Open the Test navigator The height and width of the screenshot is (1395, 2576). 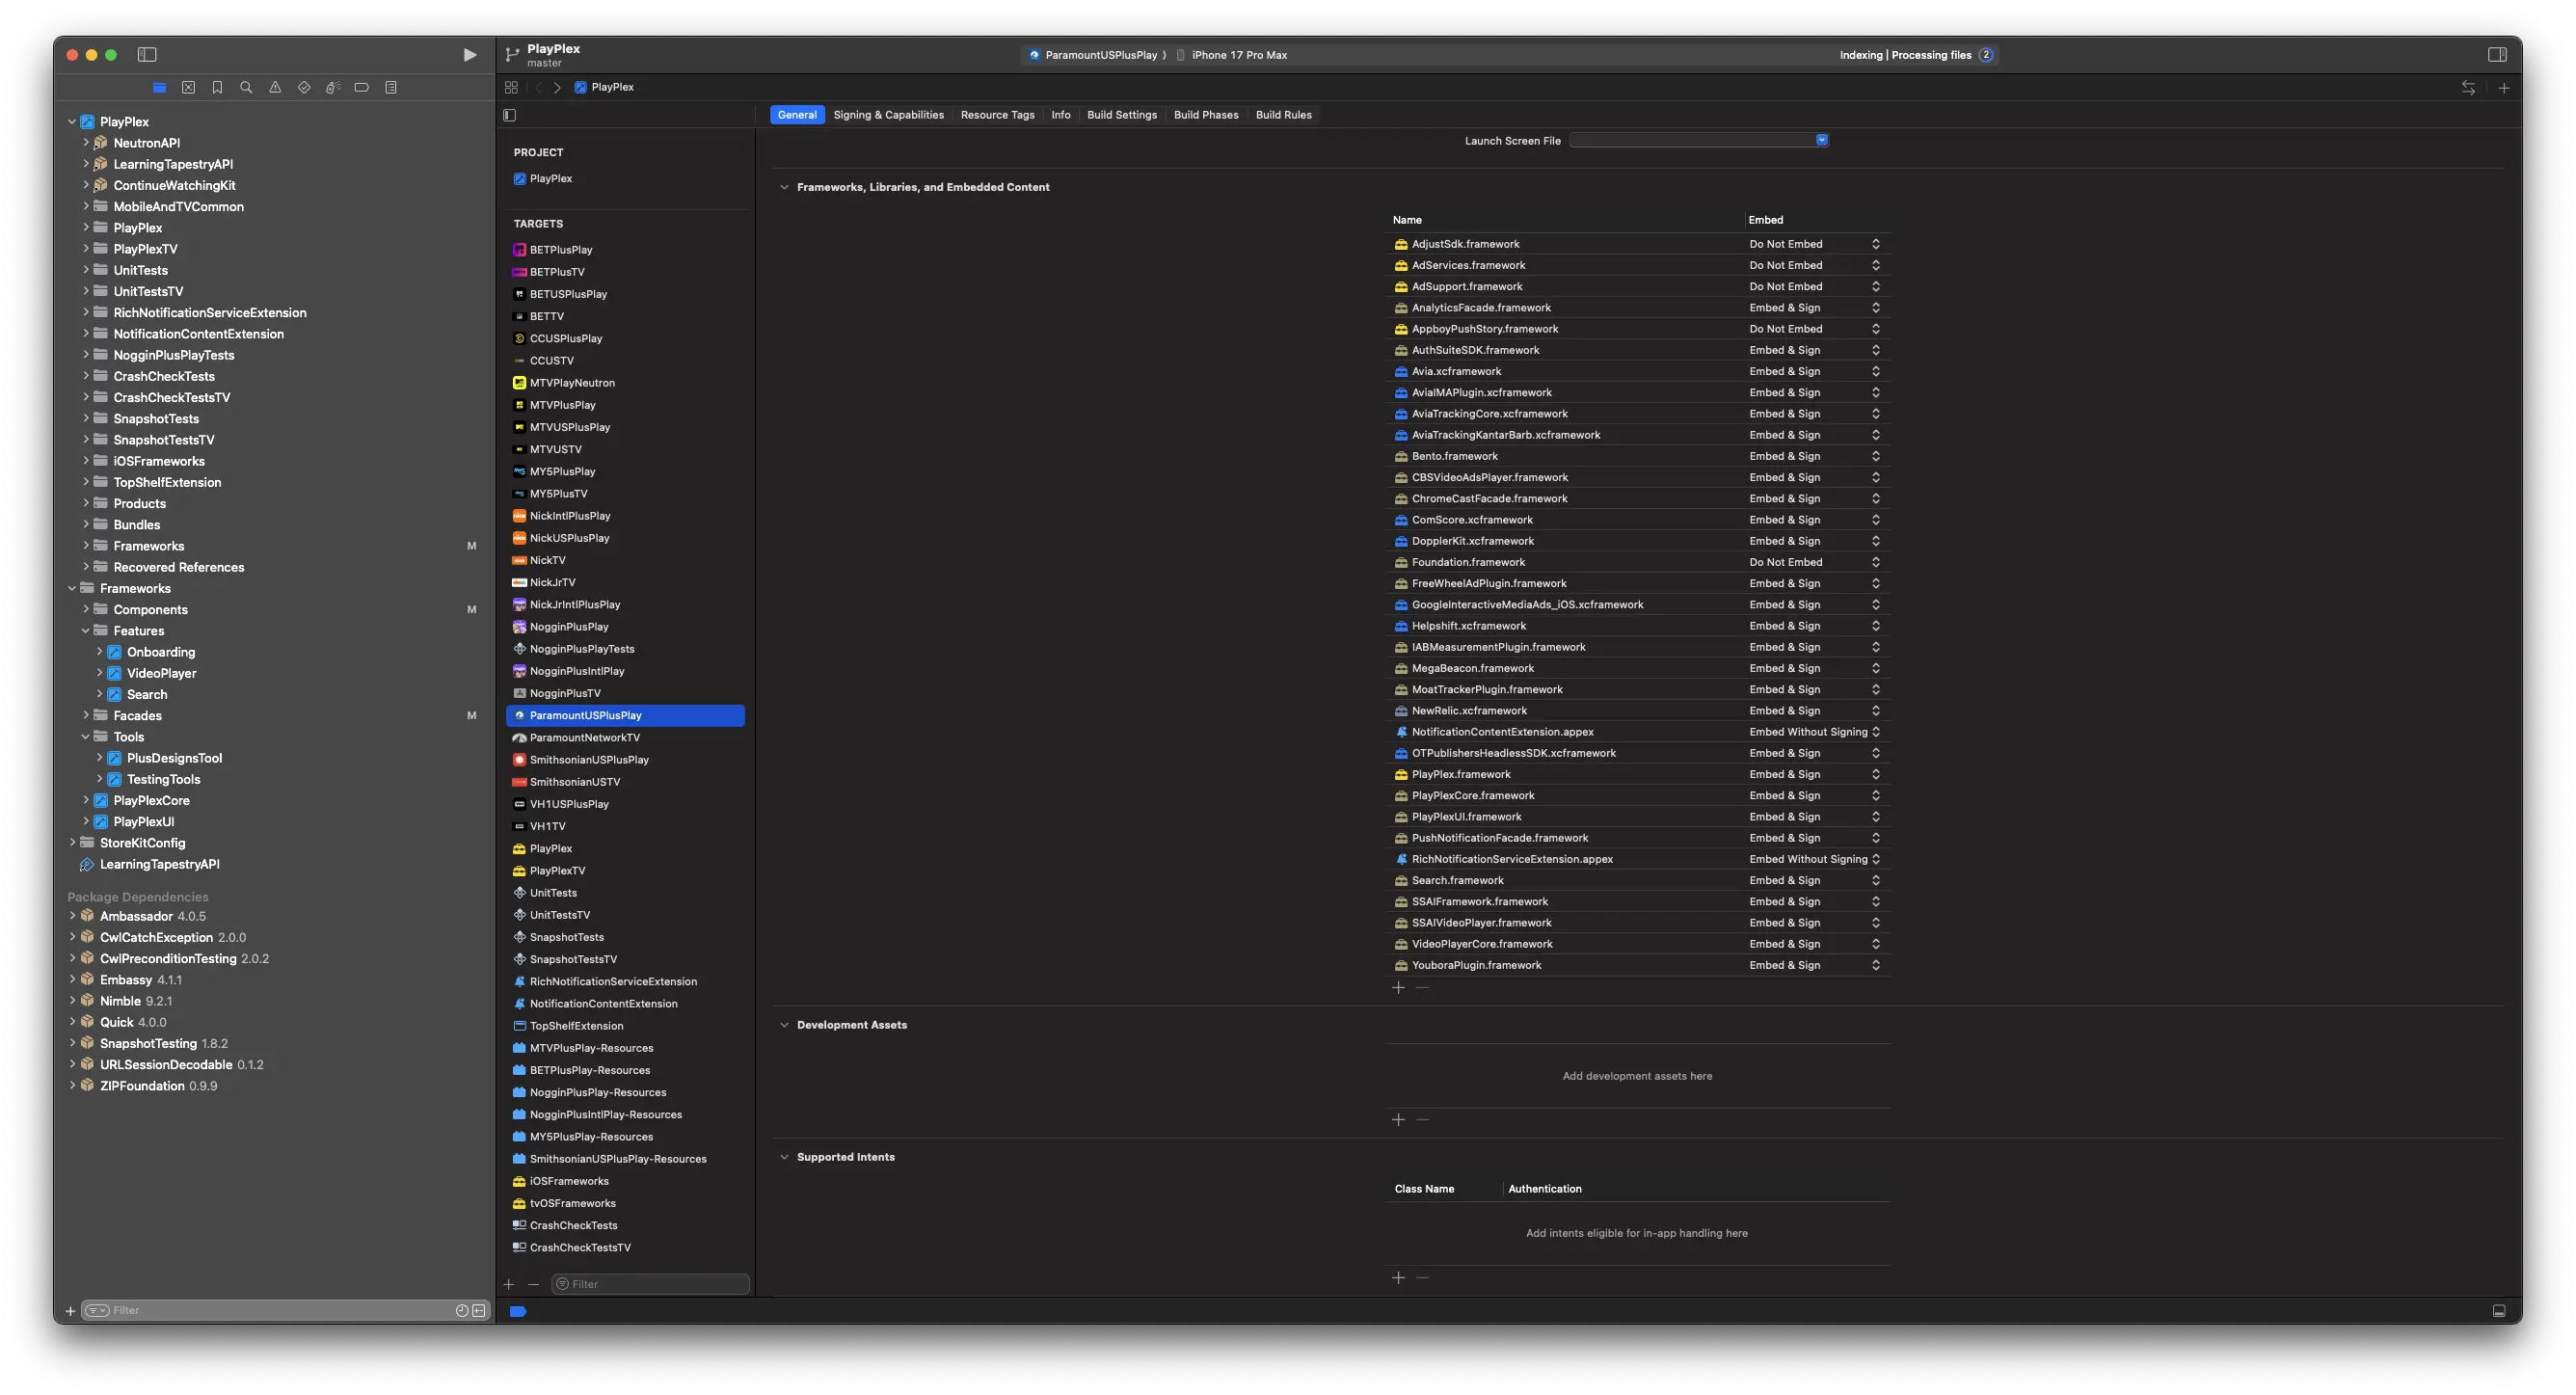(x=304, y=87)
